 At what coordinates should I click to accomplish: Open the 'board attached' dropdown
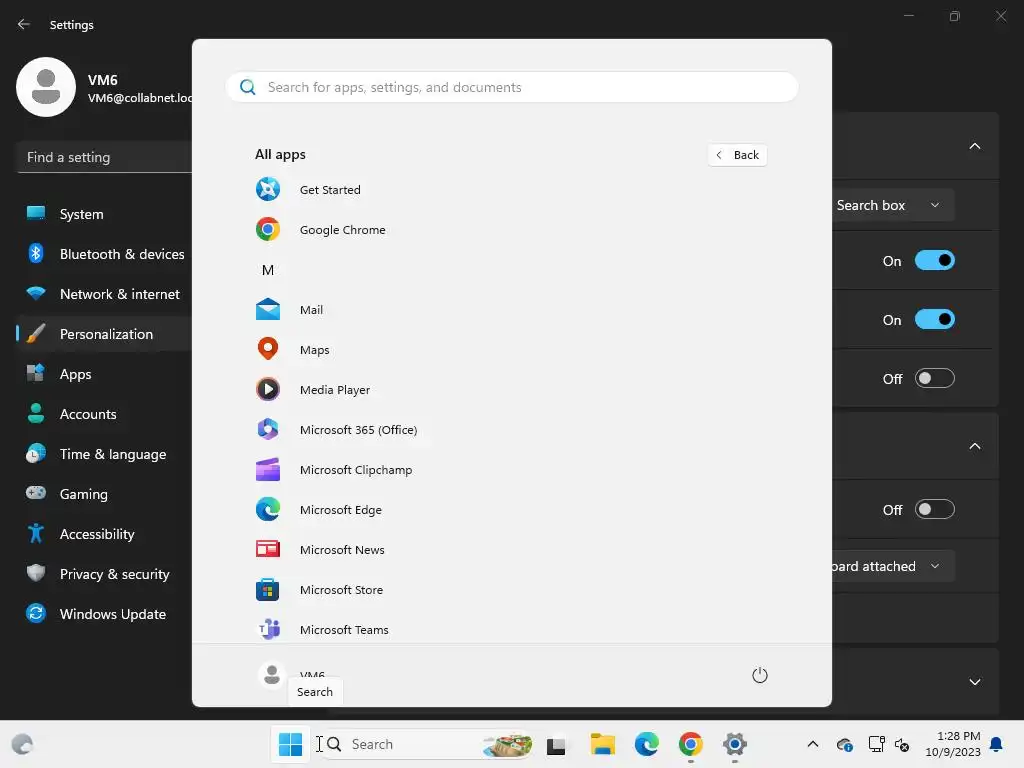(x=892, y=566)
